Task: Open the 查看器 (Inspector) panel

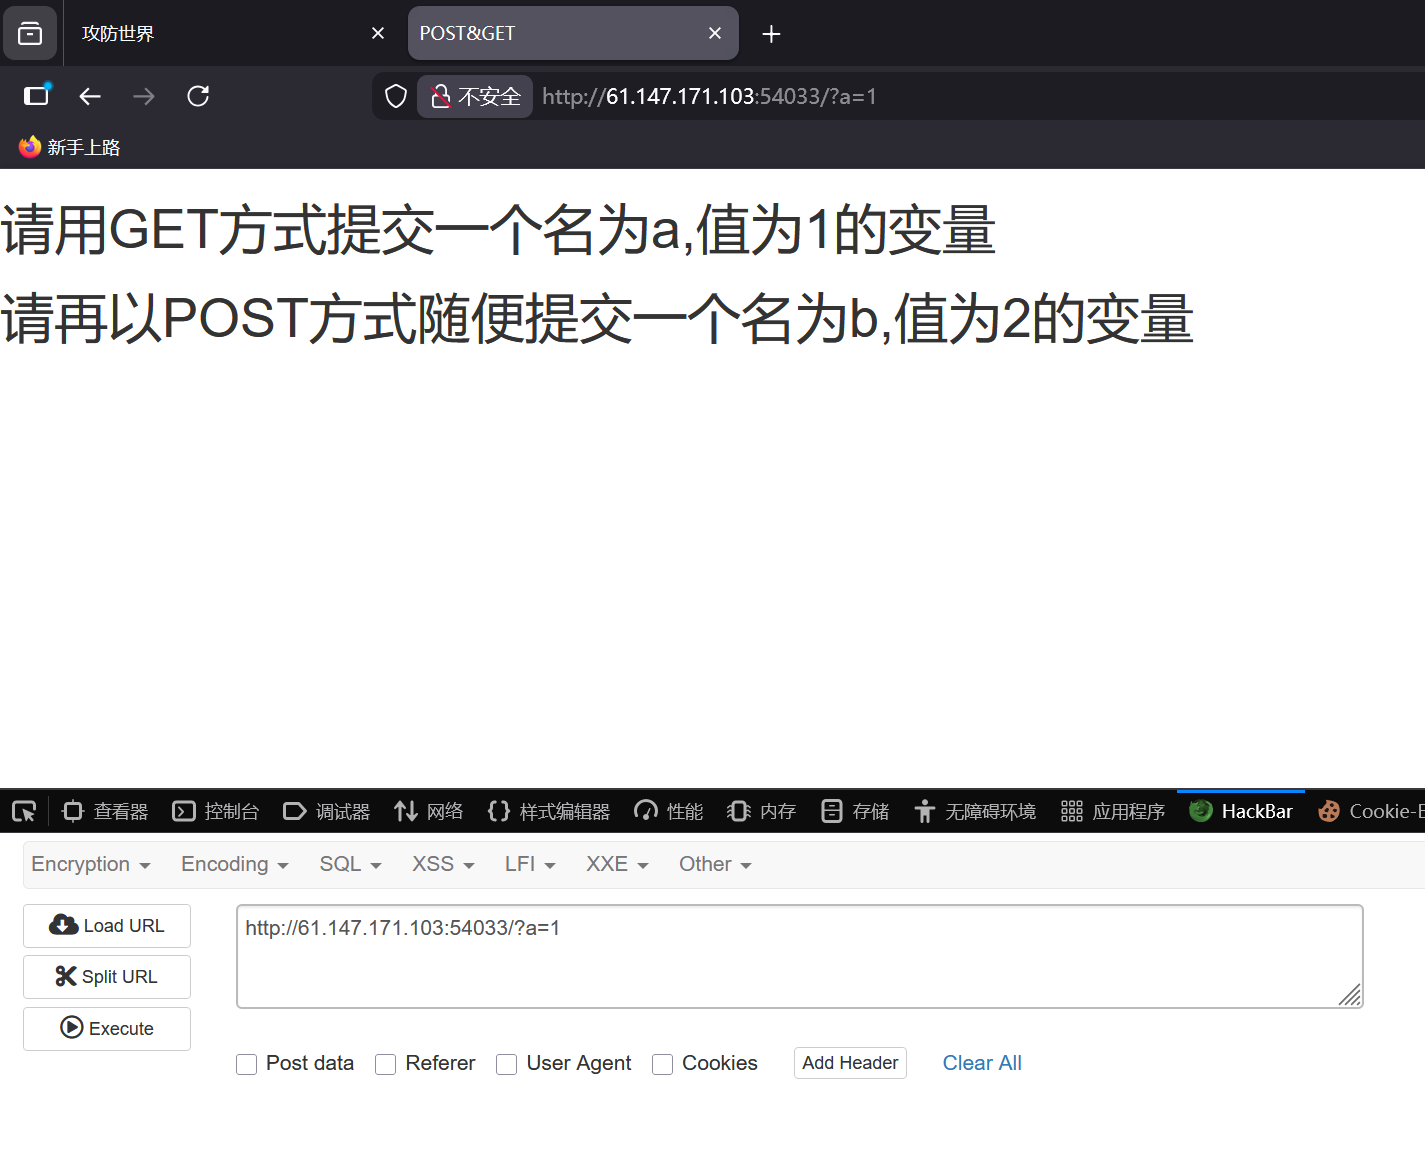Action: click(104, 811)
